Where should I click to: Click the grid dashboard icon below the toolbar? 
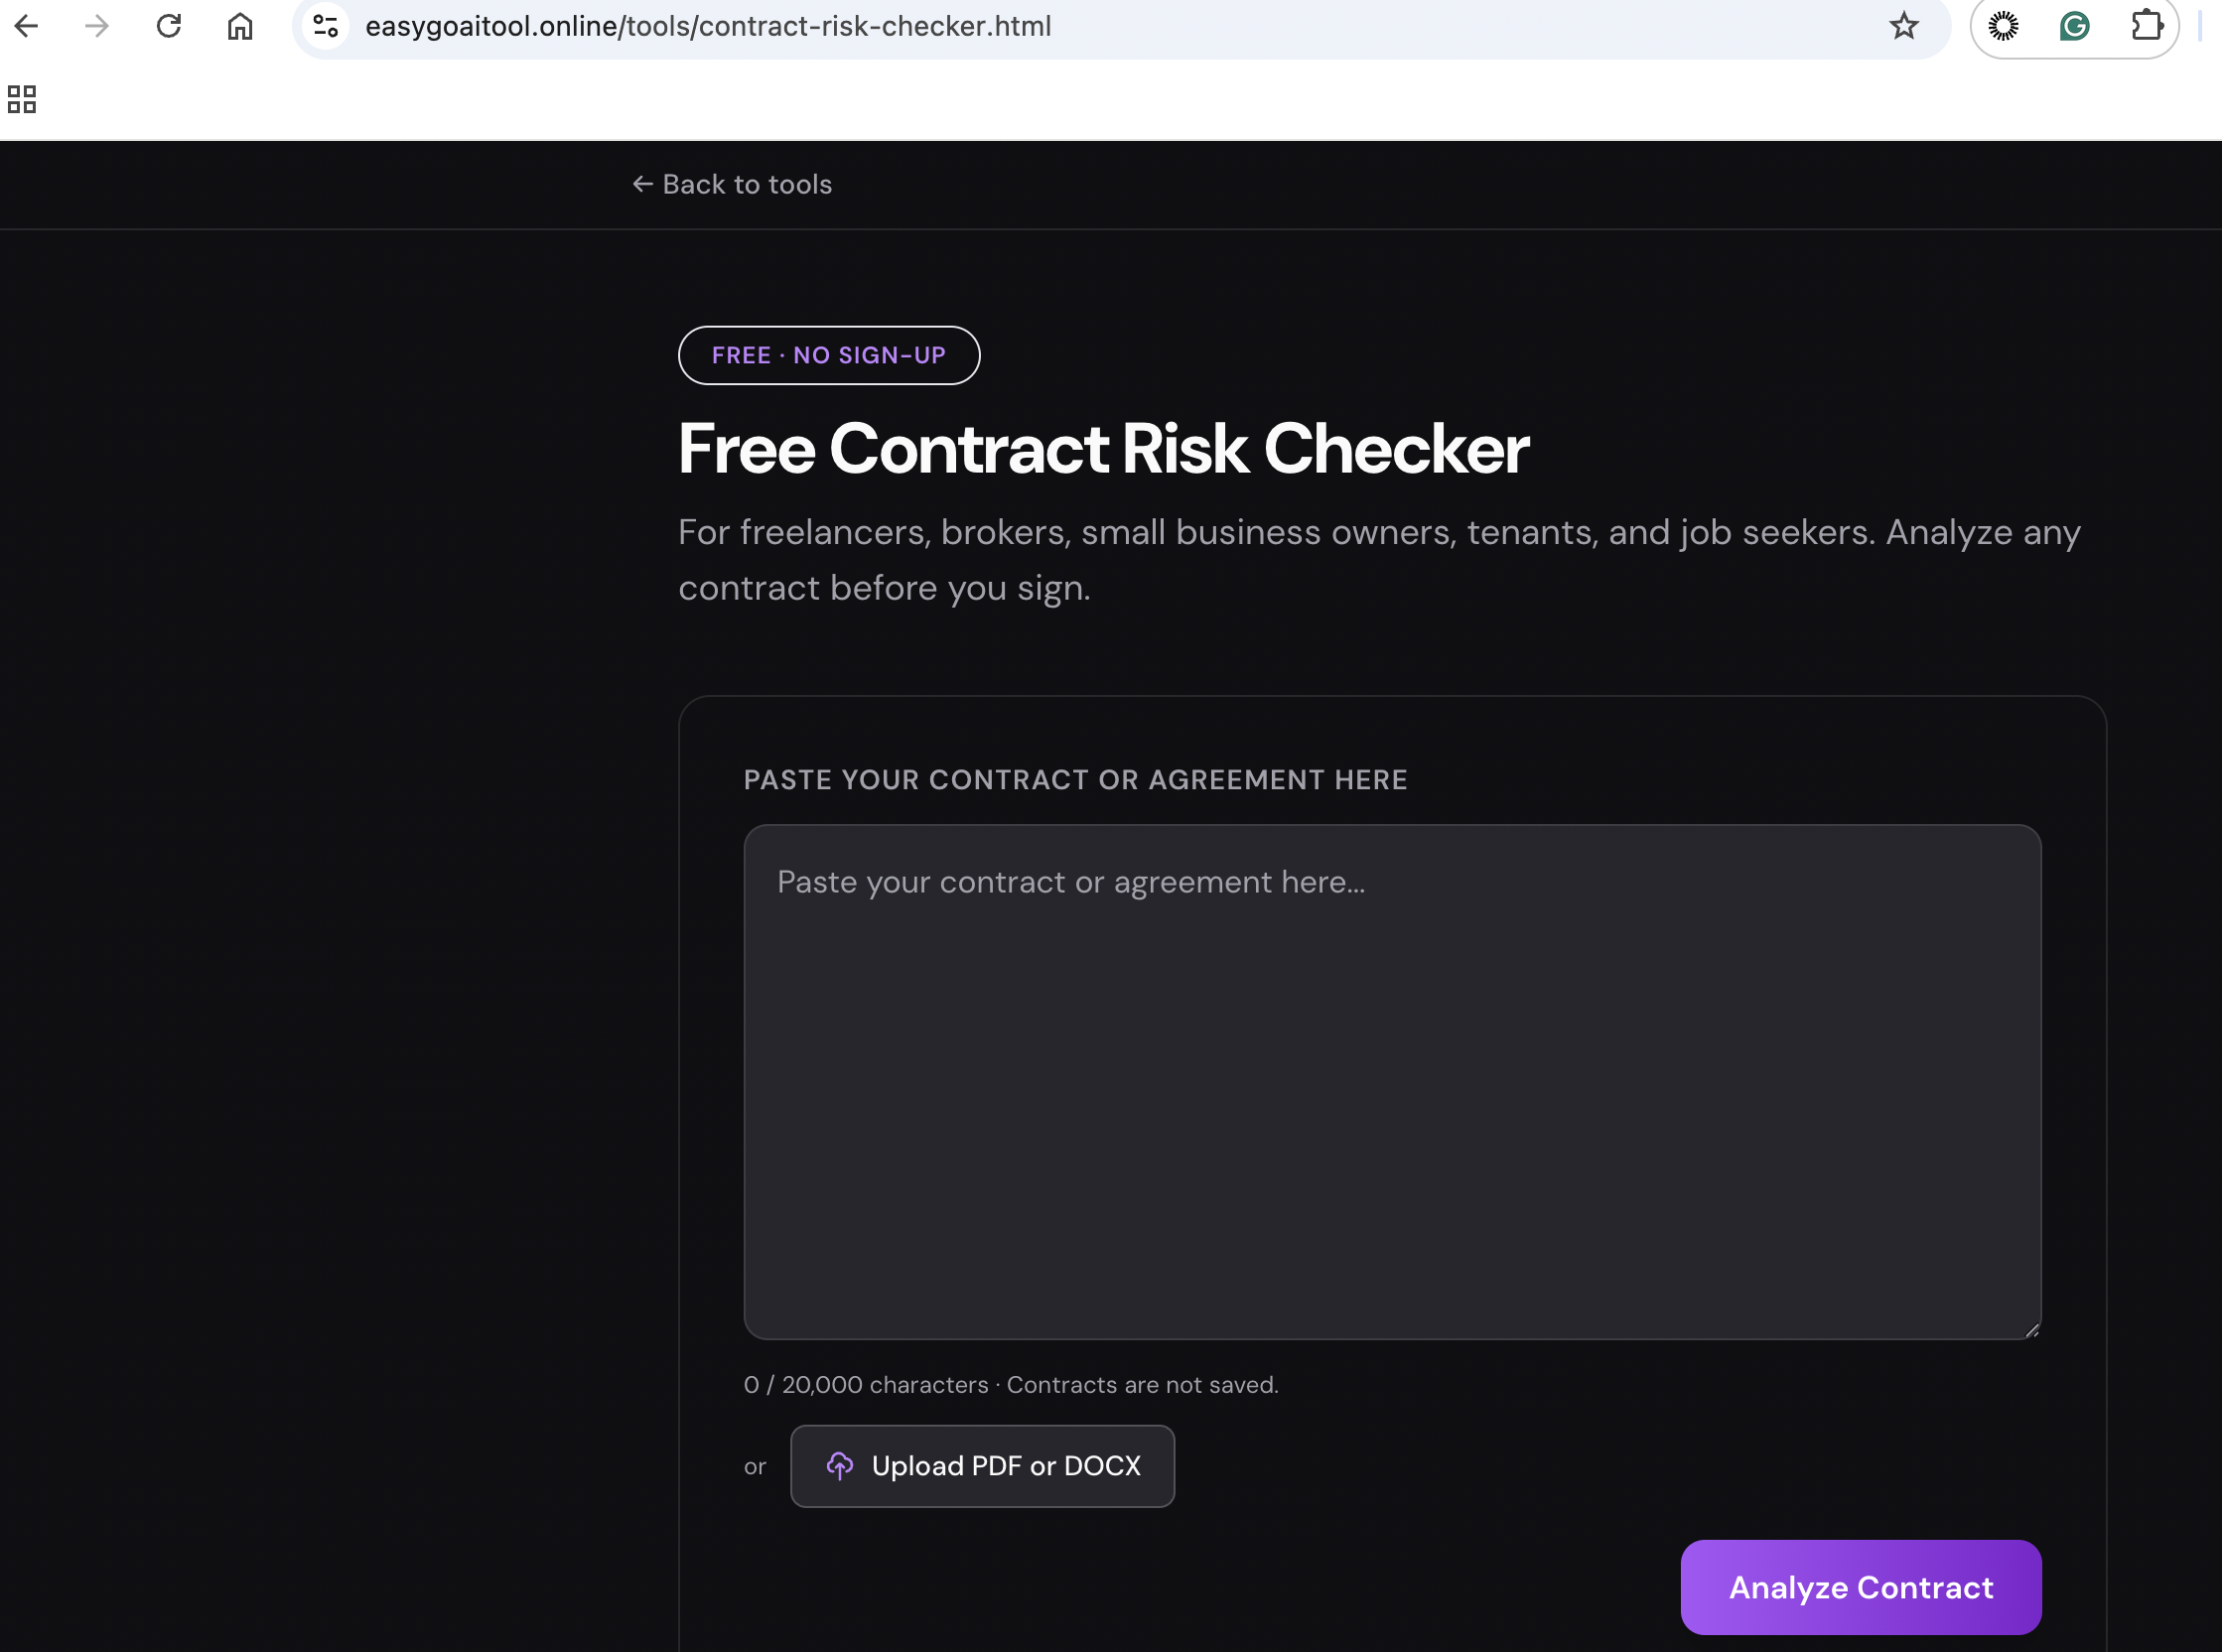click(x=21, y=99)
